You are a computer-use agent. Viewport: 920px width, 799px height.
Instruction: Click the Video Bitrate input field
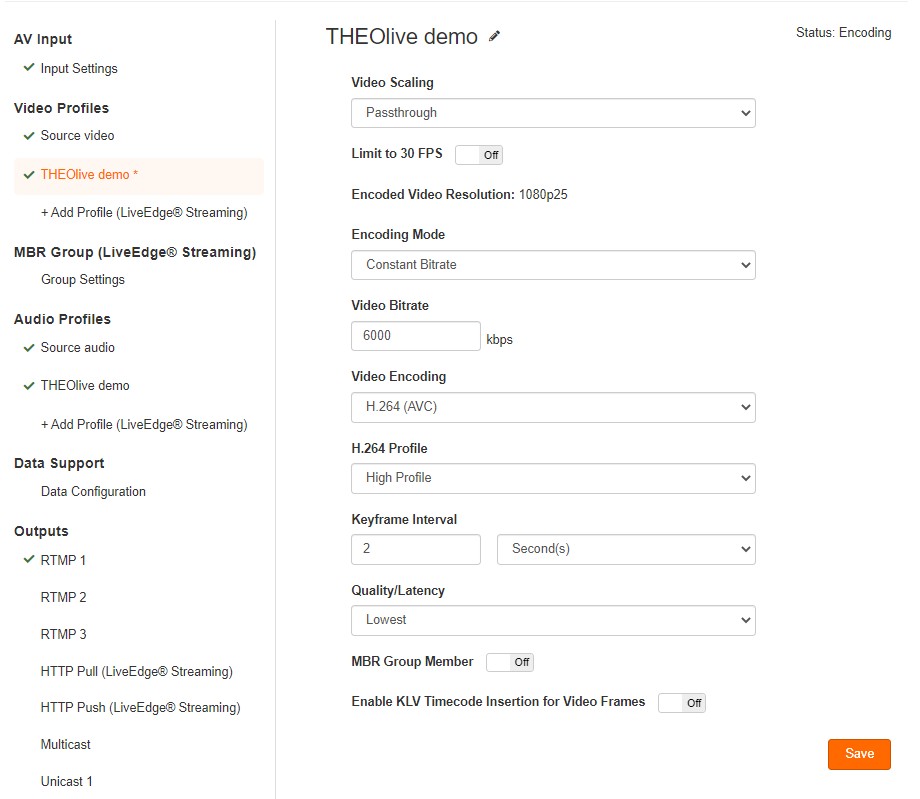pos(416,336)
